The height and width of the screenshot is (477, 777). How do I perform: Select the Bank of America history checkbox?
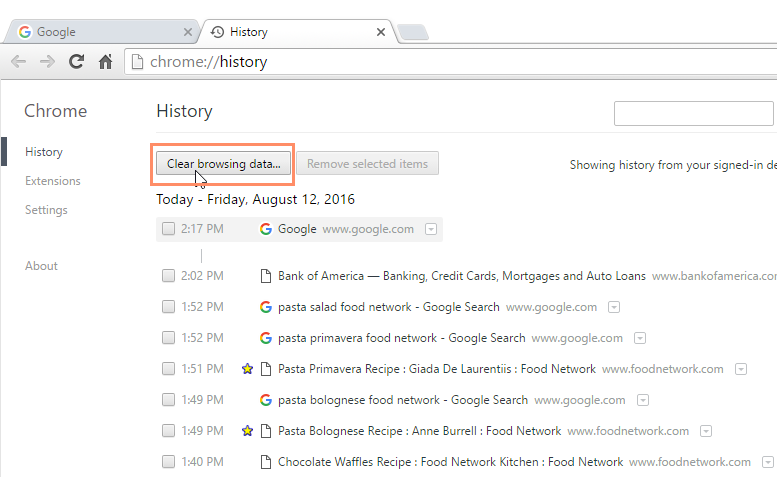168,276
